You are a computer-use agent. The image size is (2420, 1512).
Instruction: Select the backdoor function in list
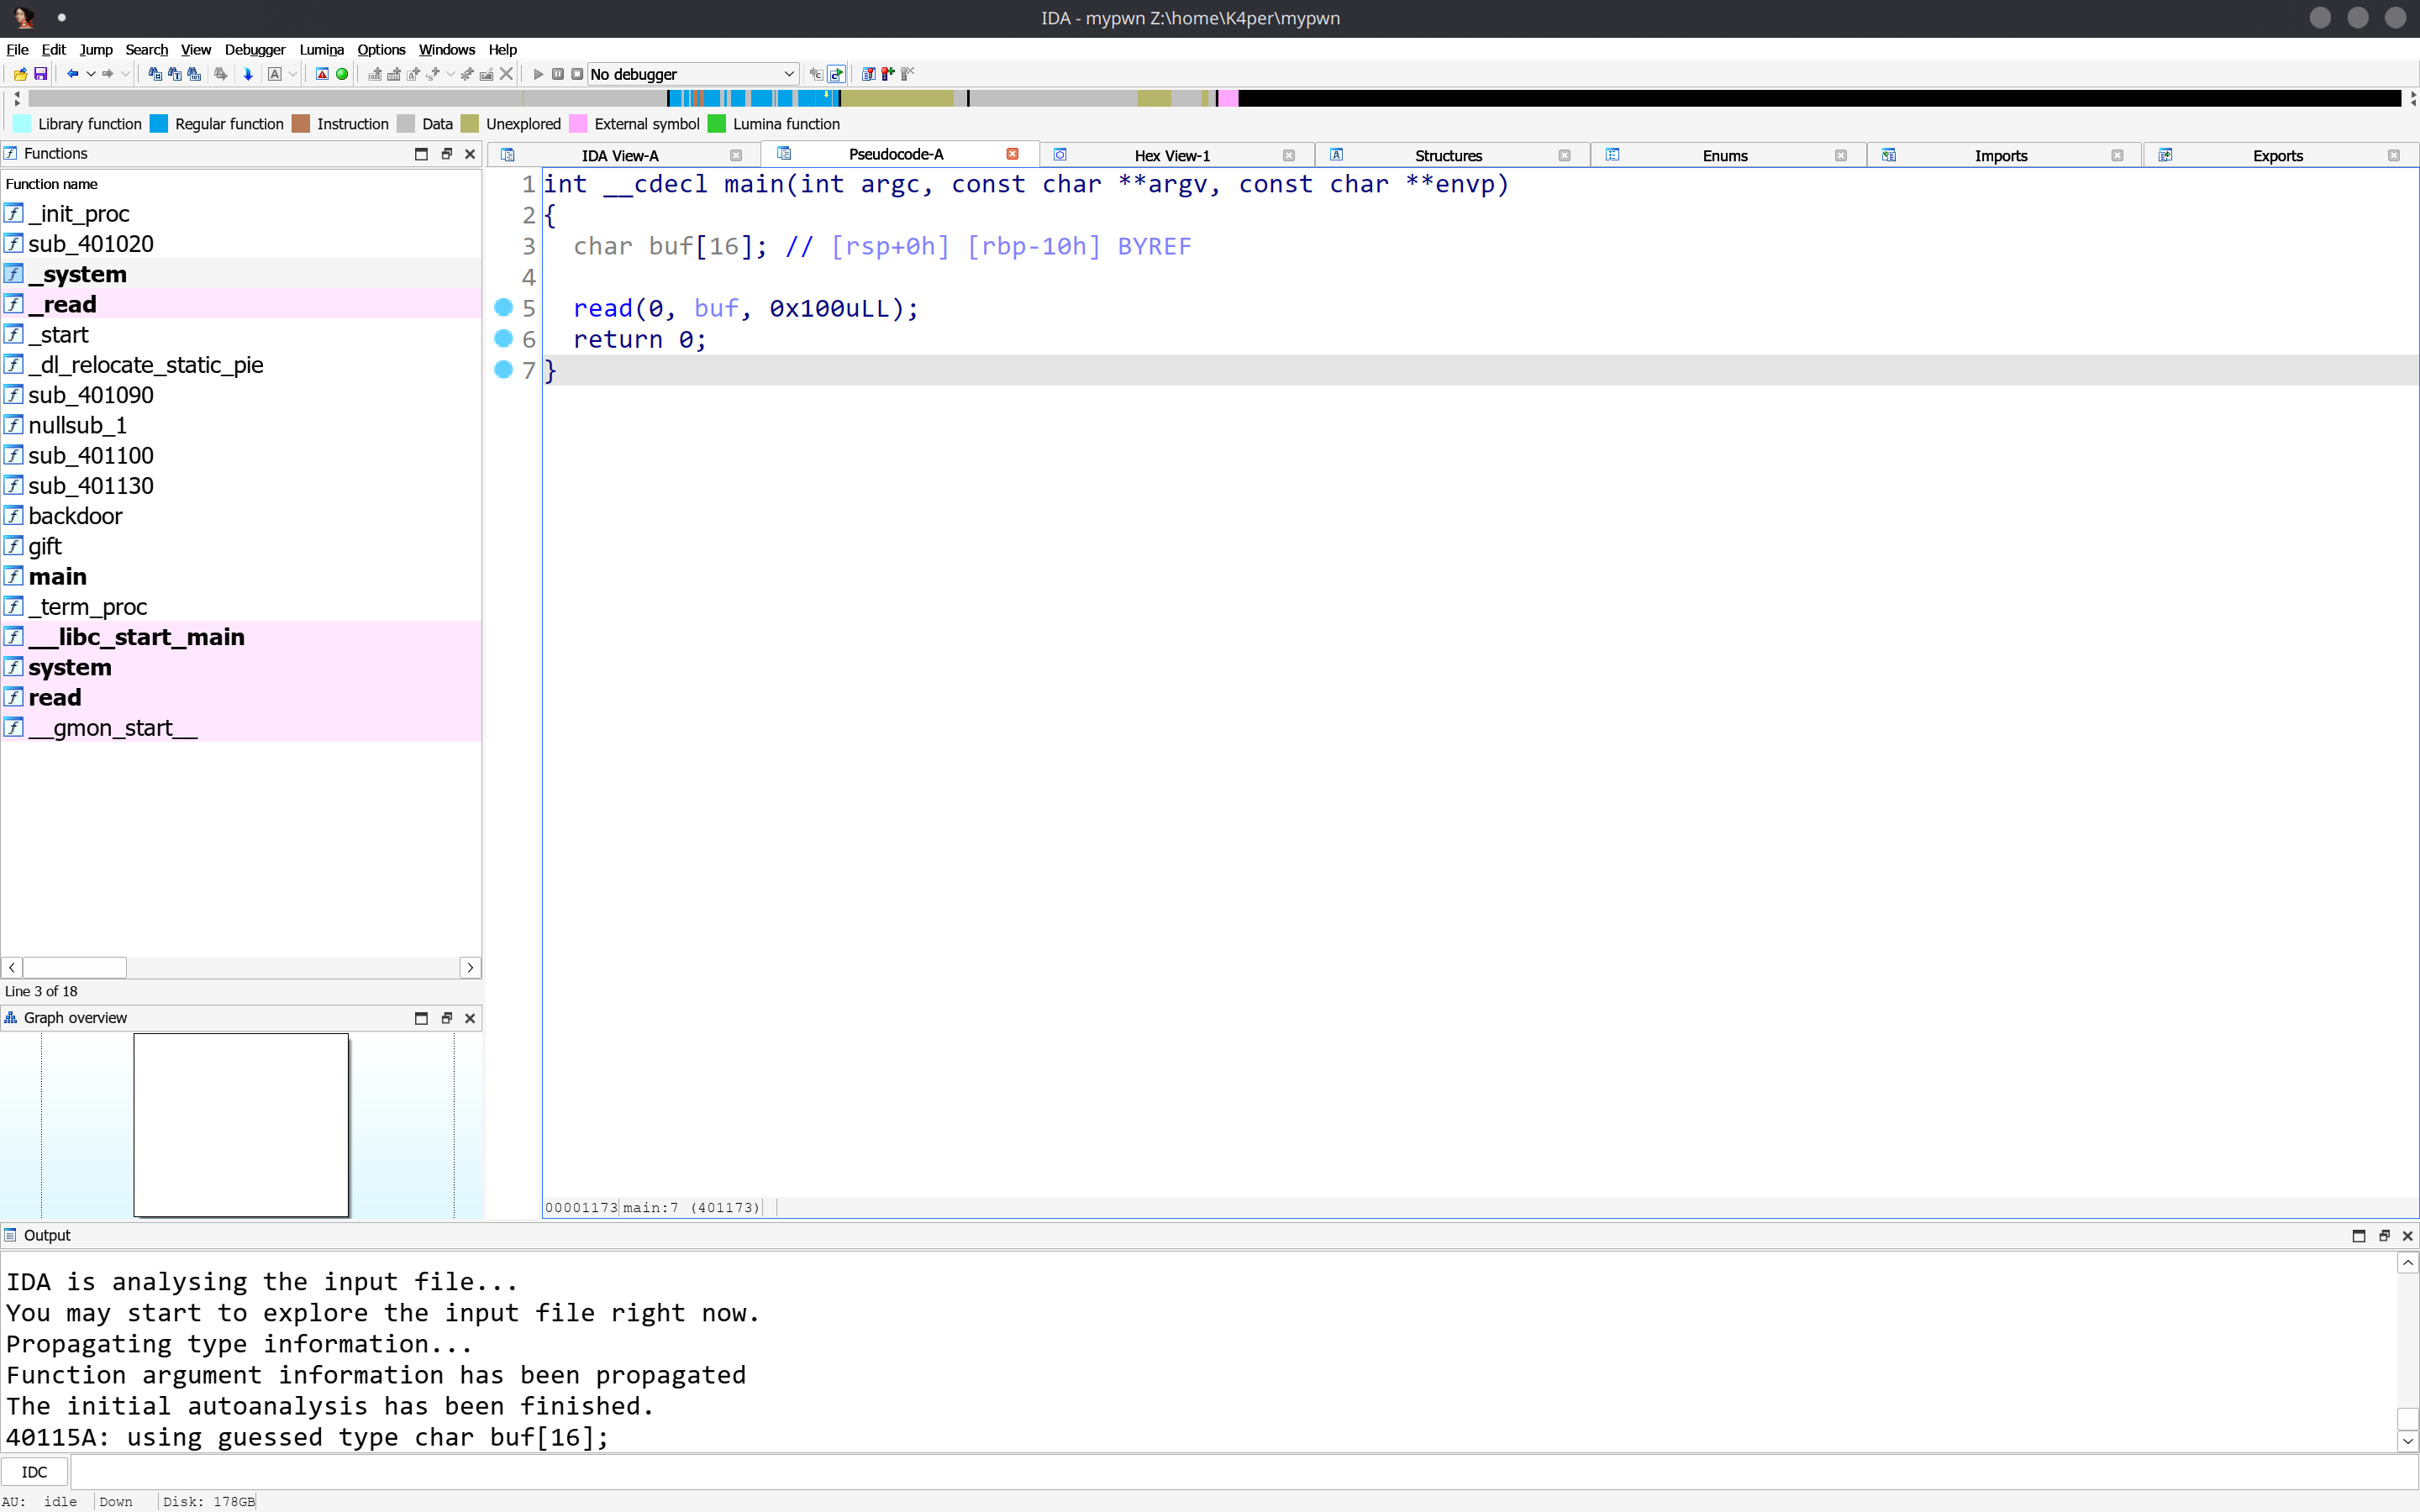75,516
